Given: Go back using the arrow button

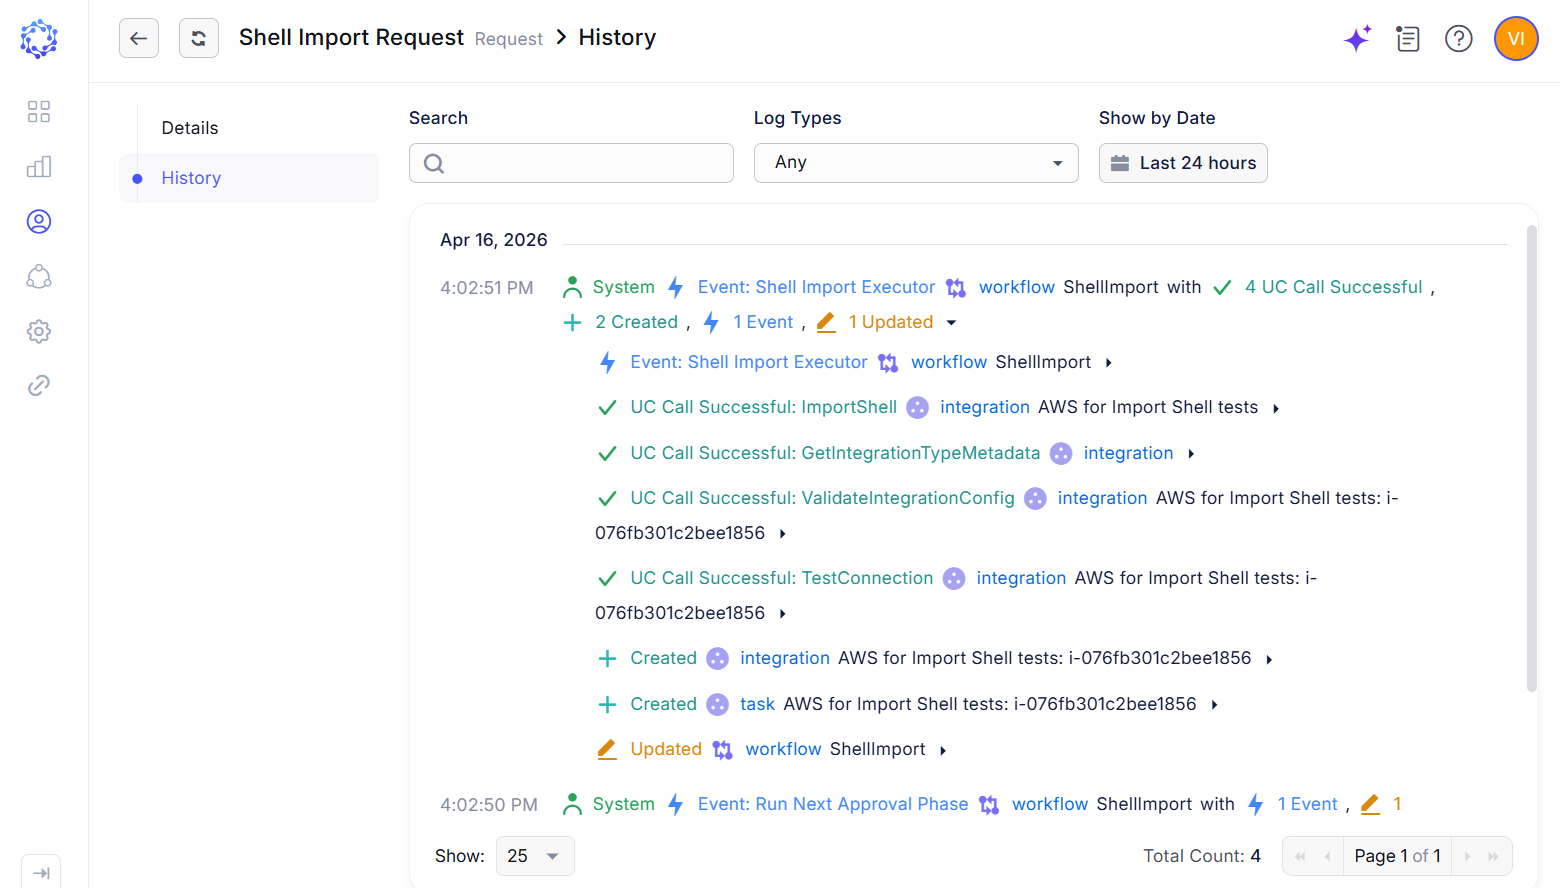Looking at the screenshot, I should pyautogui.click(x=139, y=38).
